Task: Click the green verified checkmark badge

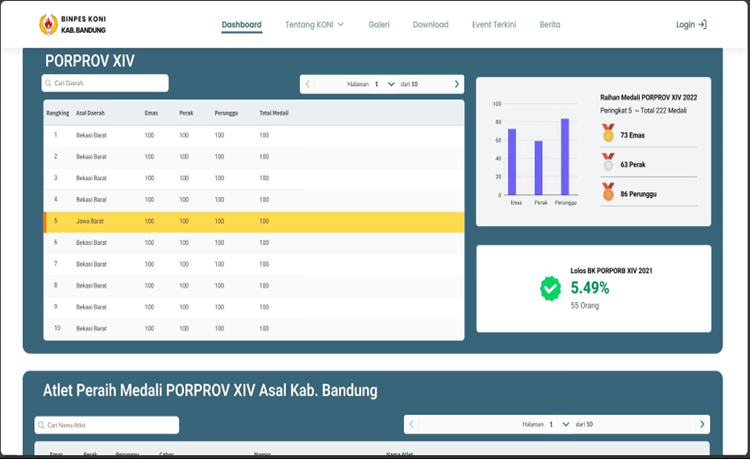Action: tap(550, 289)
